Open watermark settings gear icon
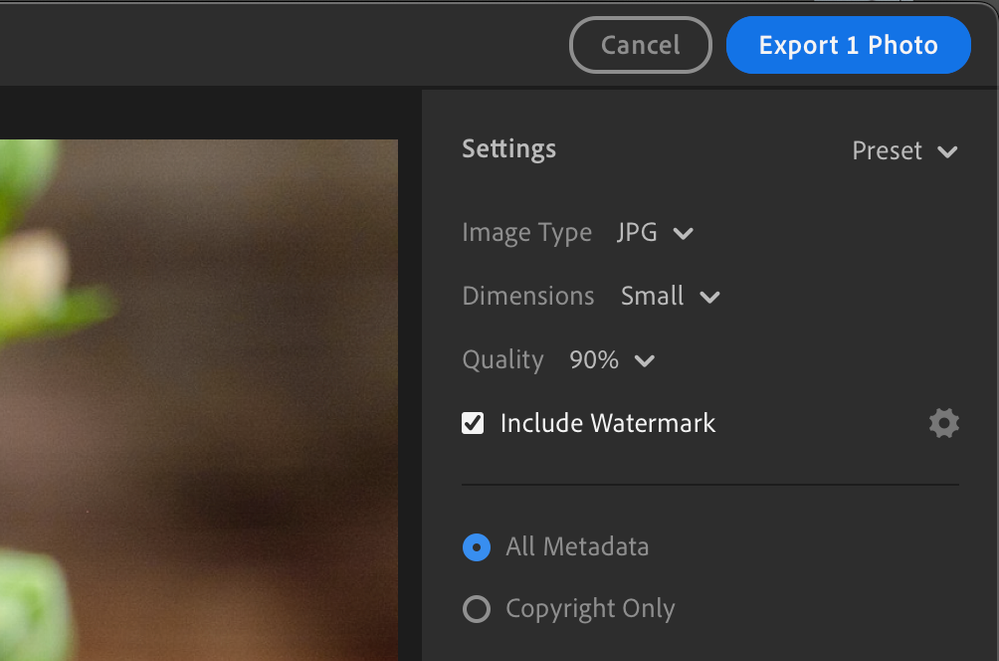 pyautogui.click(x=943, y=423)
